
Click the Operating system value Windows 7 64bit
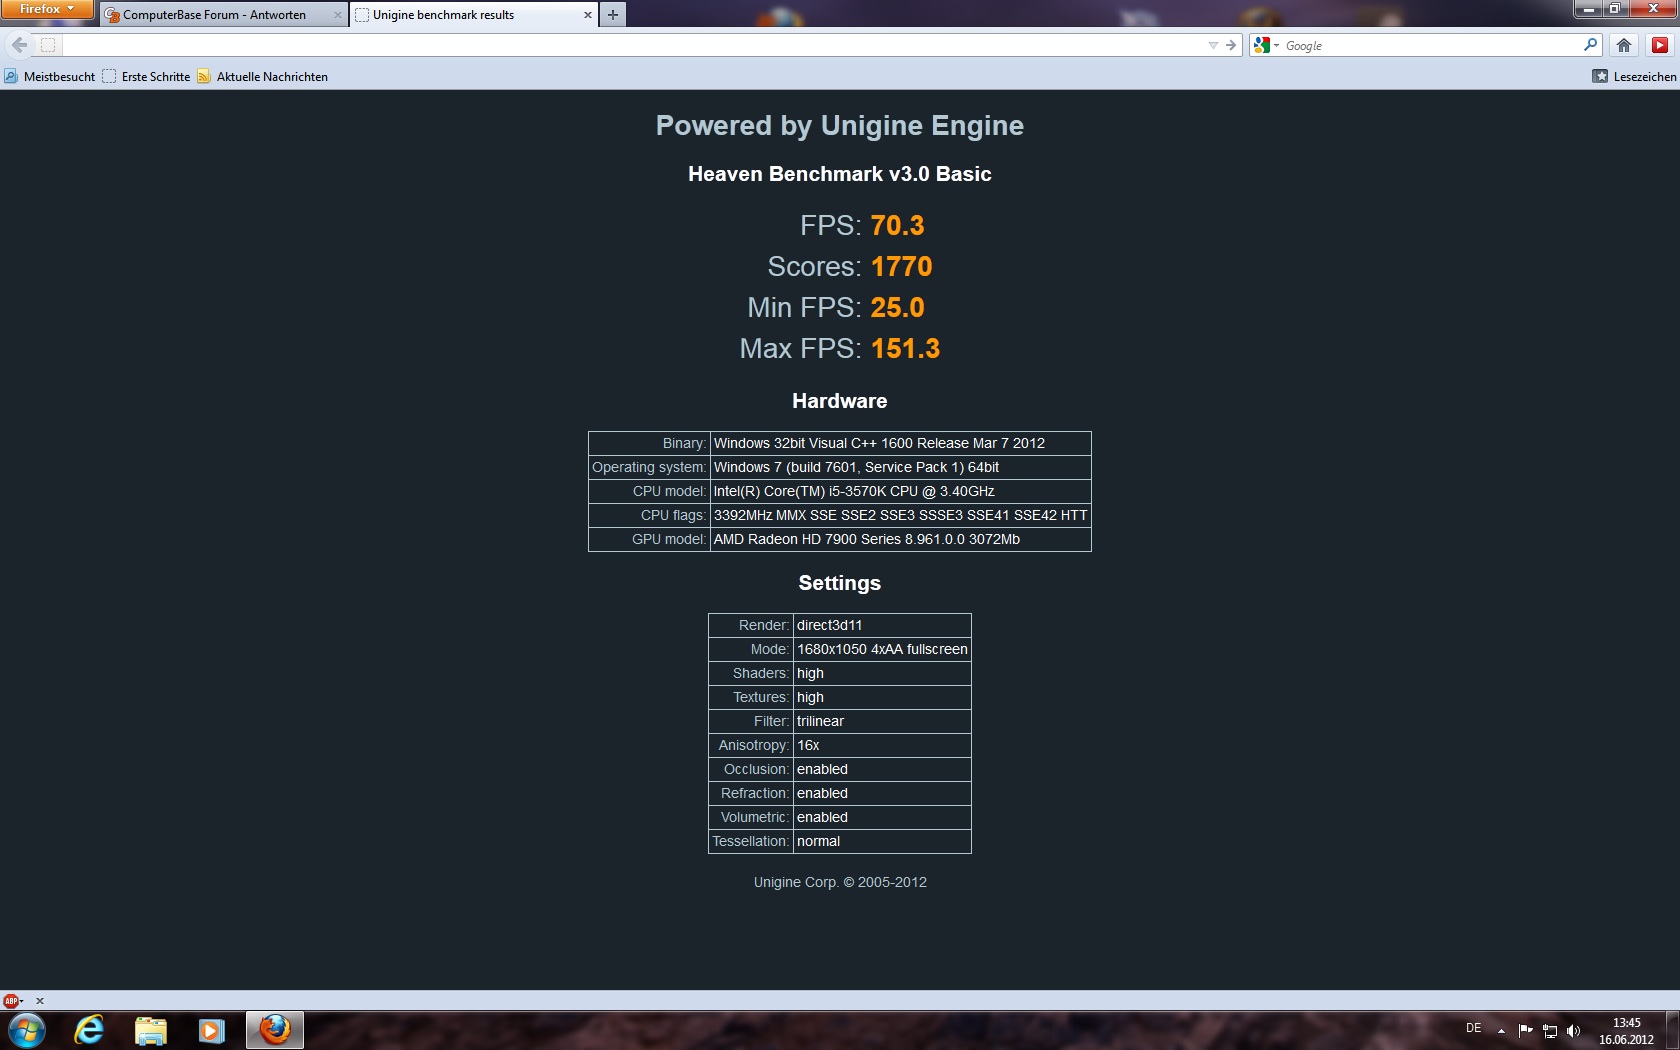pyautogui.click(x=856, y=467)
